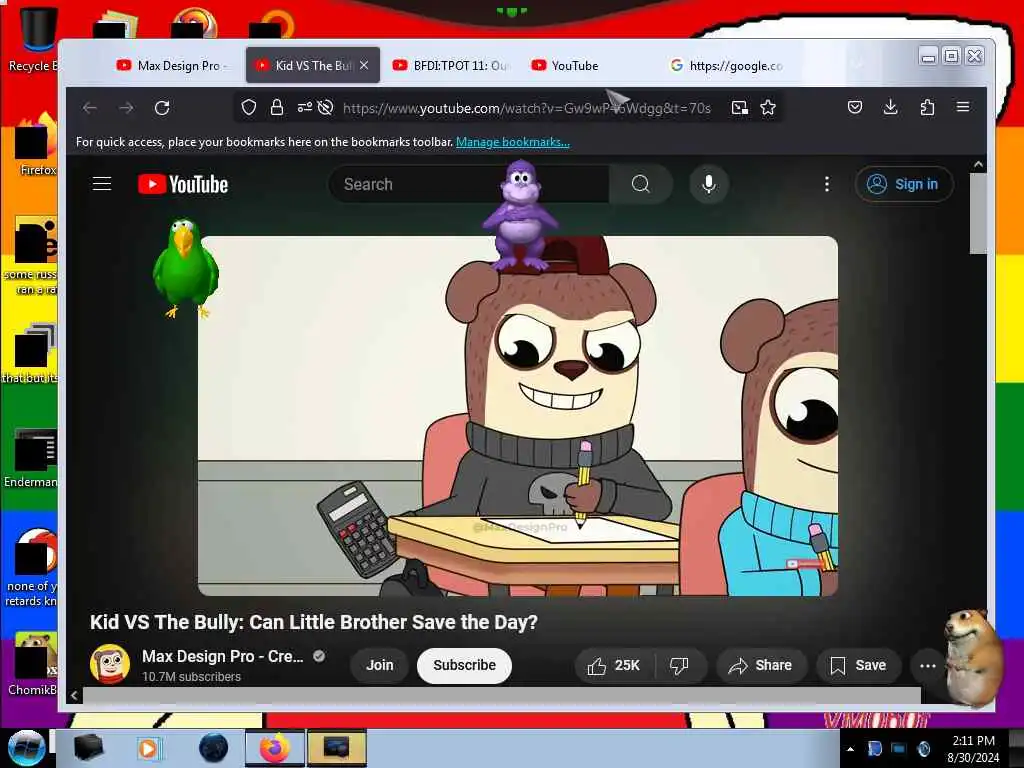Reload the page with the refresh icon
The width and height of the screenshot is (1024, 768).
(x=162, y=108)
